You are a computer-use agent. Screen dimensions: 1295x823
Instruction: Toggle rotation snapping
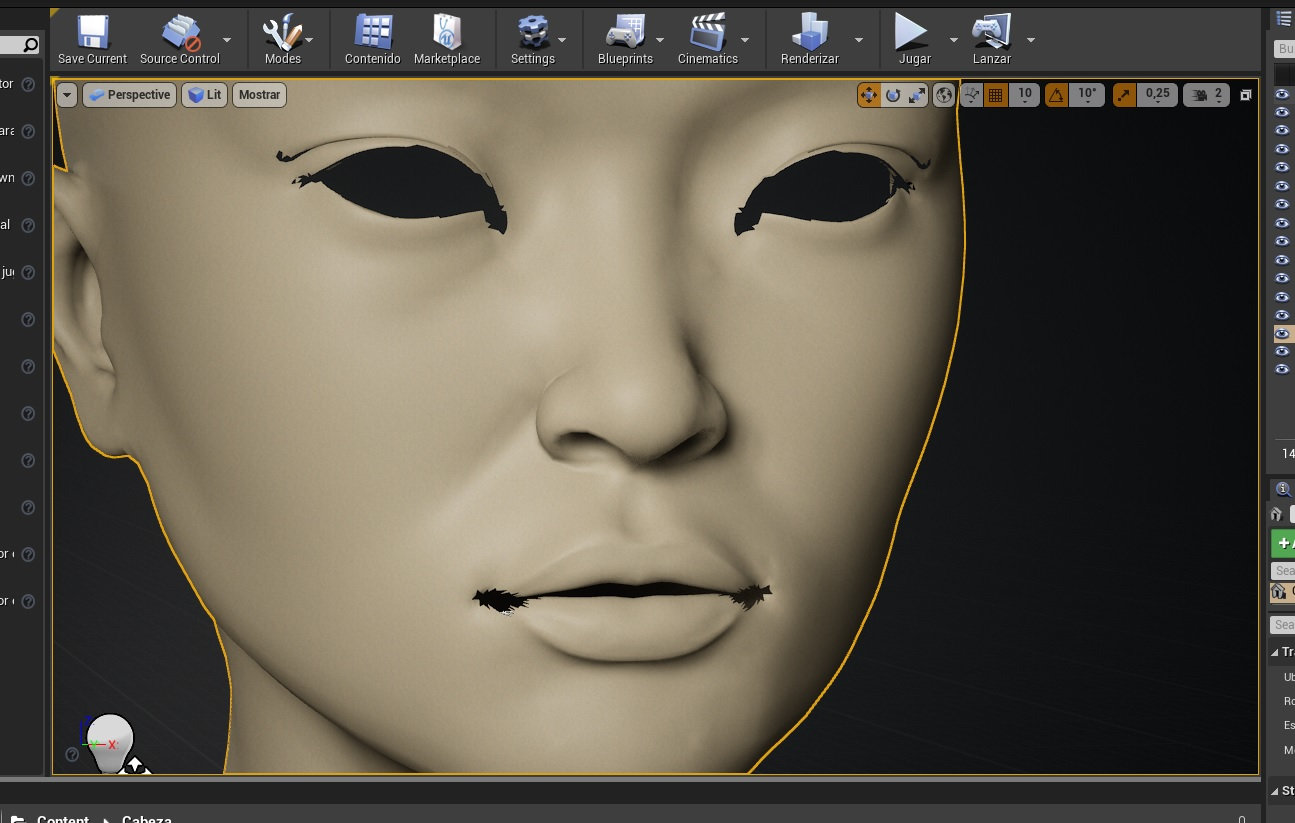[x=1056, y=95]
